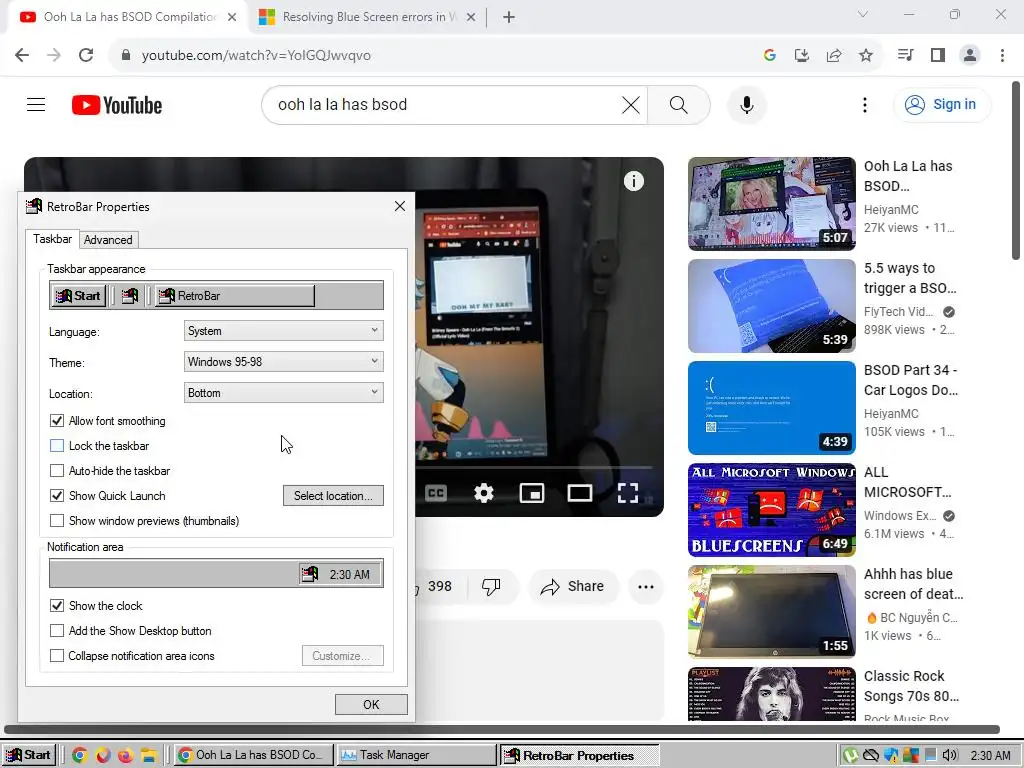
Task: Launch Chrome from the Quick Launch bar
Action: tap(80, 756)
